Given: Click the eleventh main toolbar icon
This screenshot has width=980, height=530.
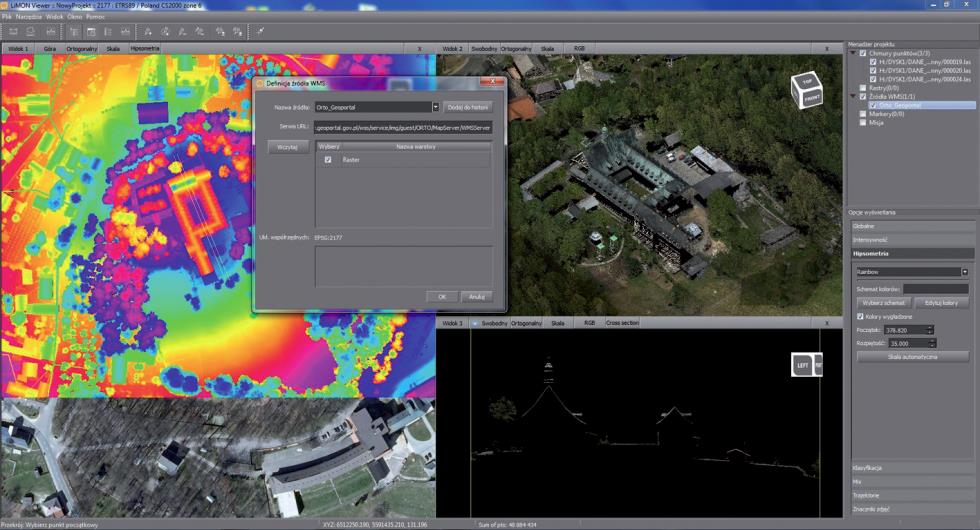Looking at the screenshot, I should [199, 31].
